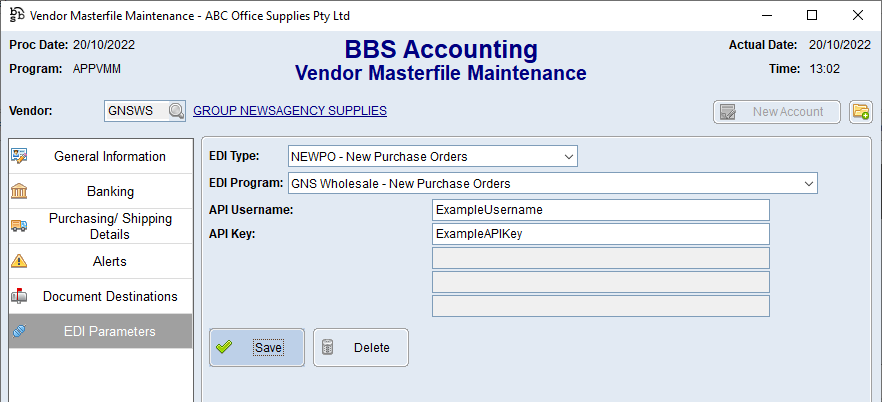Screen dimensions: 882x402
Task: Open the Alerts section
Action: (x=109, y=261)
